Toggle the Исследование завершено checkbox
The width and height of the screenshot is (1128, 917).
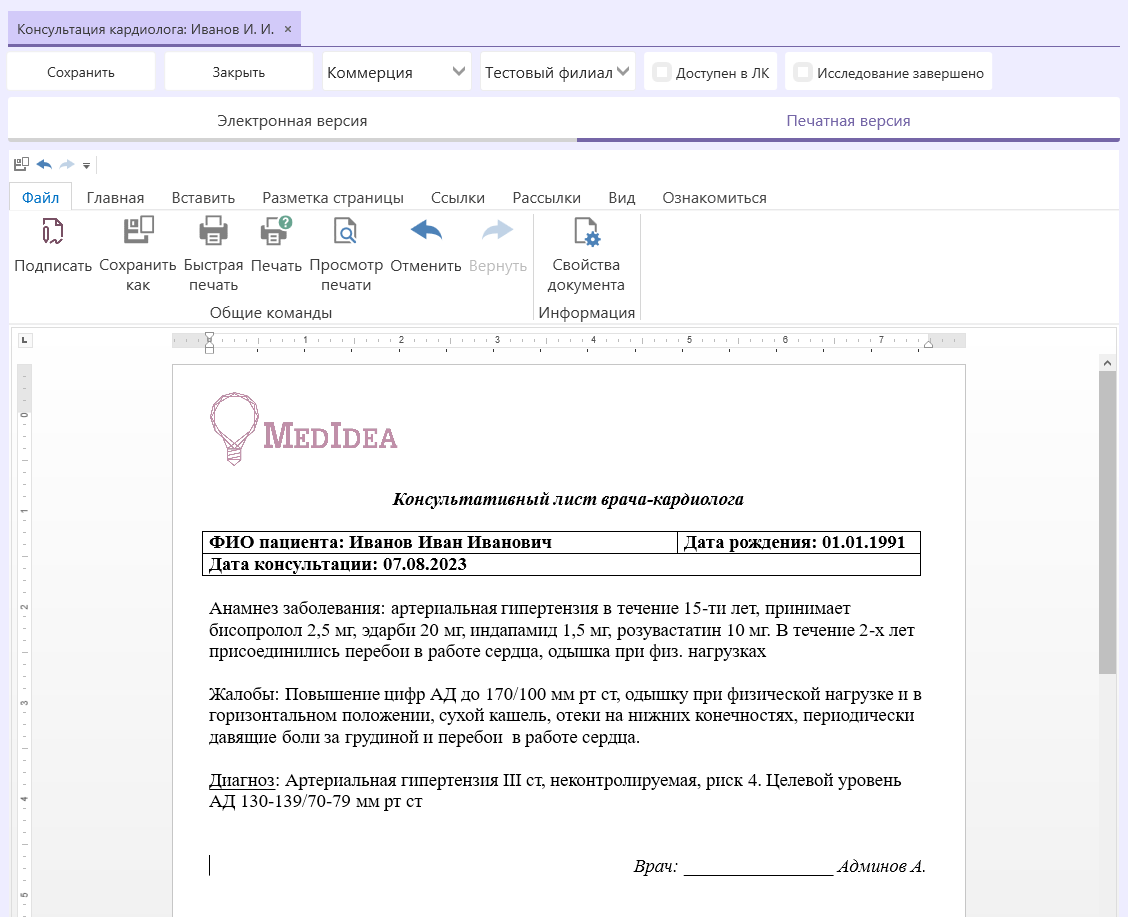[x=803, y=72]
